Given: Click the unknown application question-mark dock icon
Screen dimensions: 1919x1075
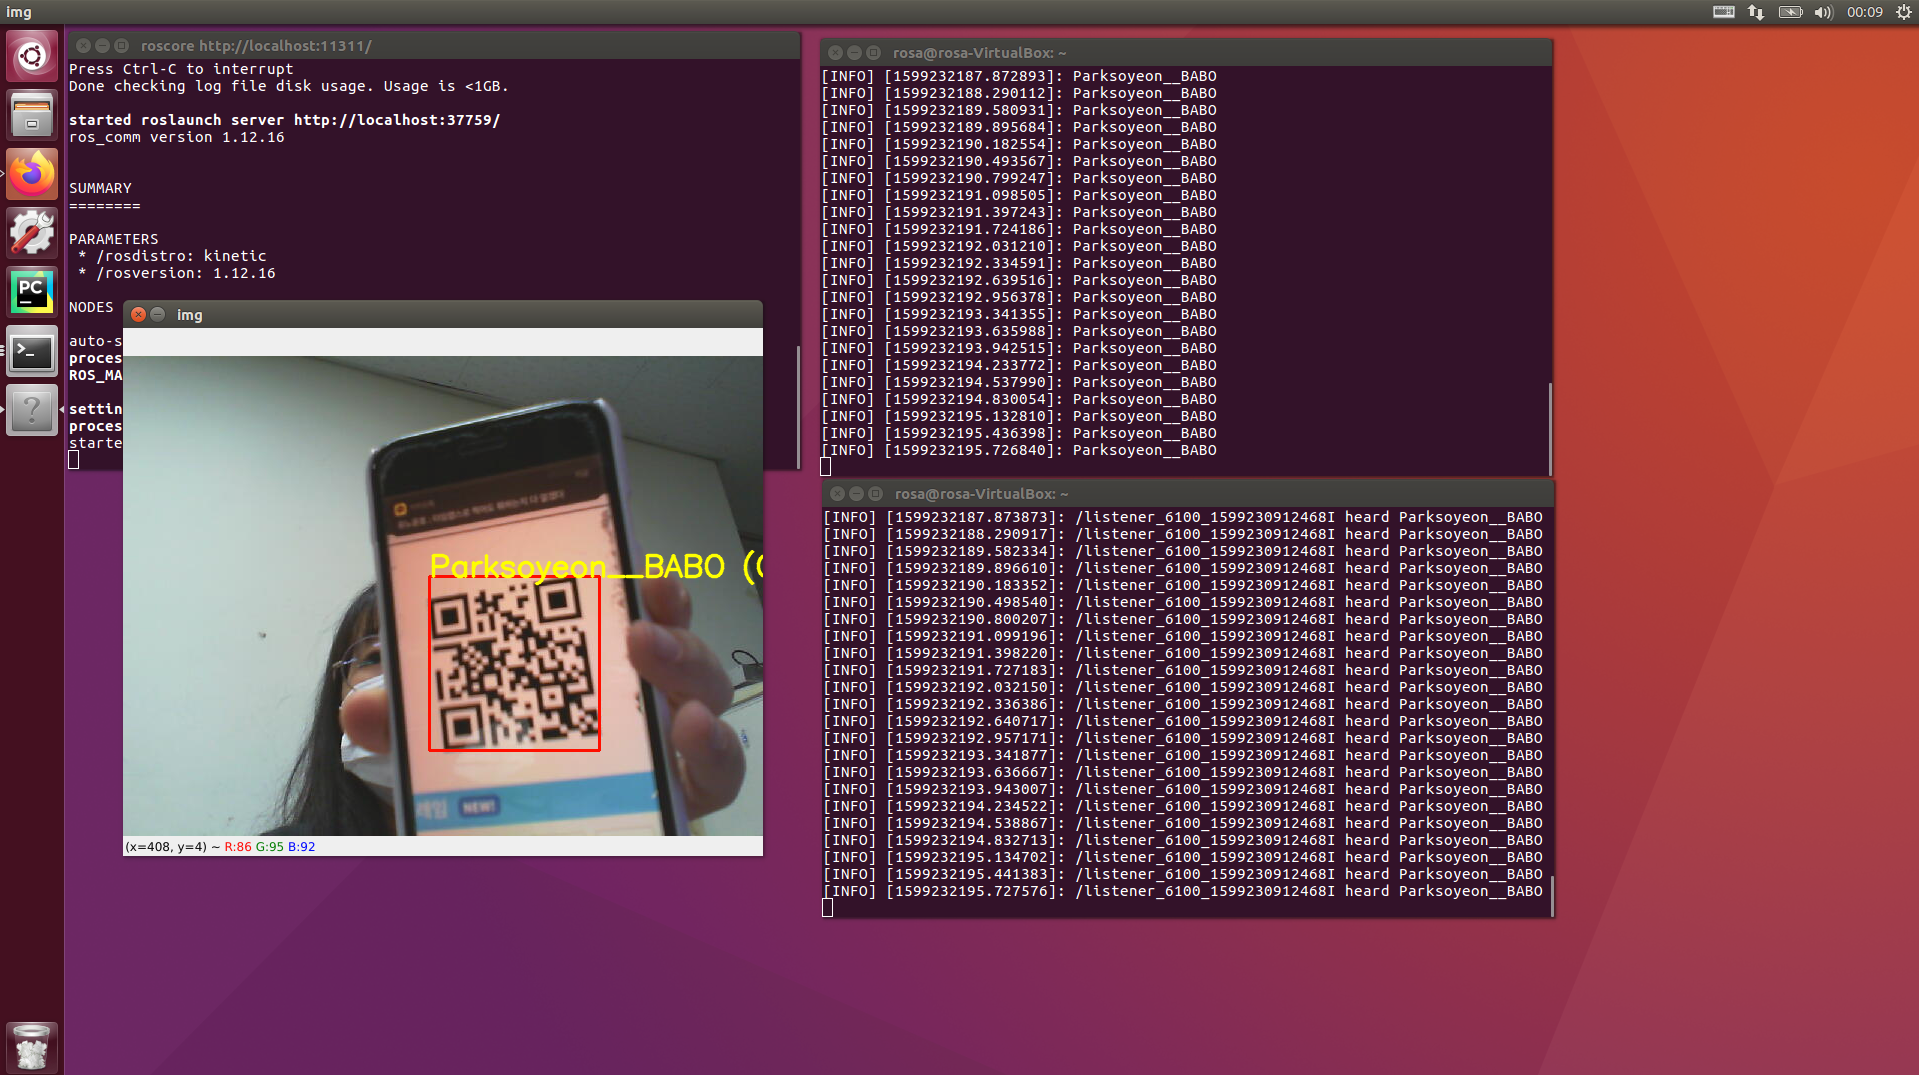Looking at the screenshot, I should (32, 410).
